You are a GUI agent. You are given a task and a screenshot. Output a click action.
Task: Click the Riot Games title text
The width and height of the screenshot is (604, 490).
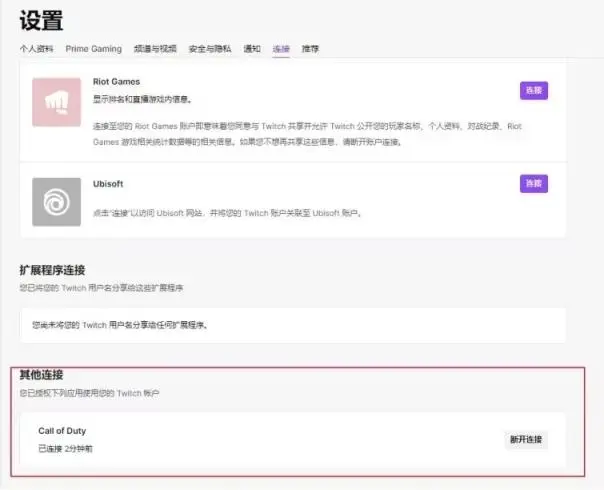(116, 81)
